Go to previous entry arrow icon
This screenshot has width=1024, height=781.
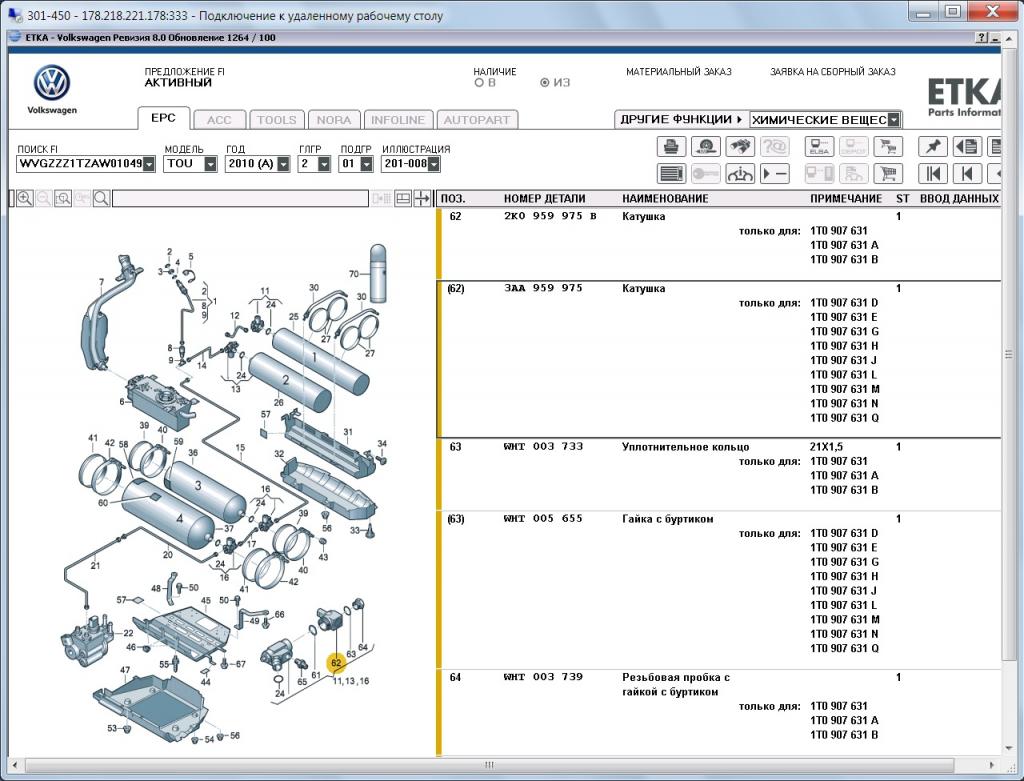tap(967, 174)
